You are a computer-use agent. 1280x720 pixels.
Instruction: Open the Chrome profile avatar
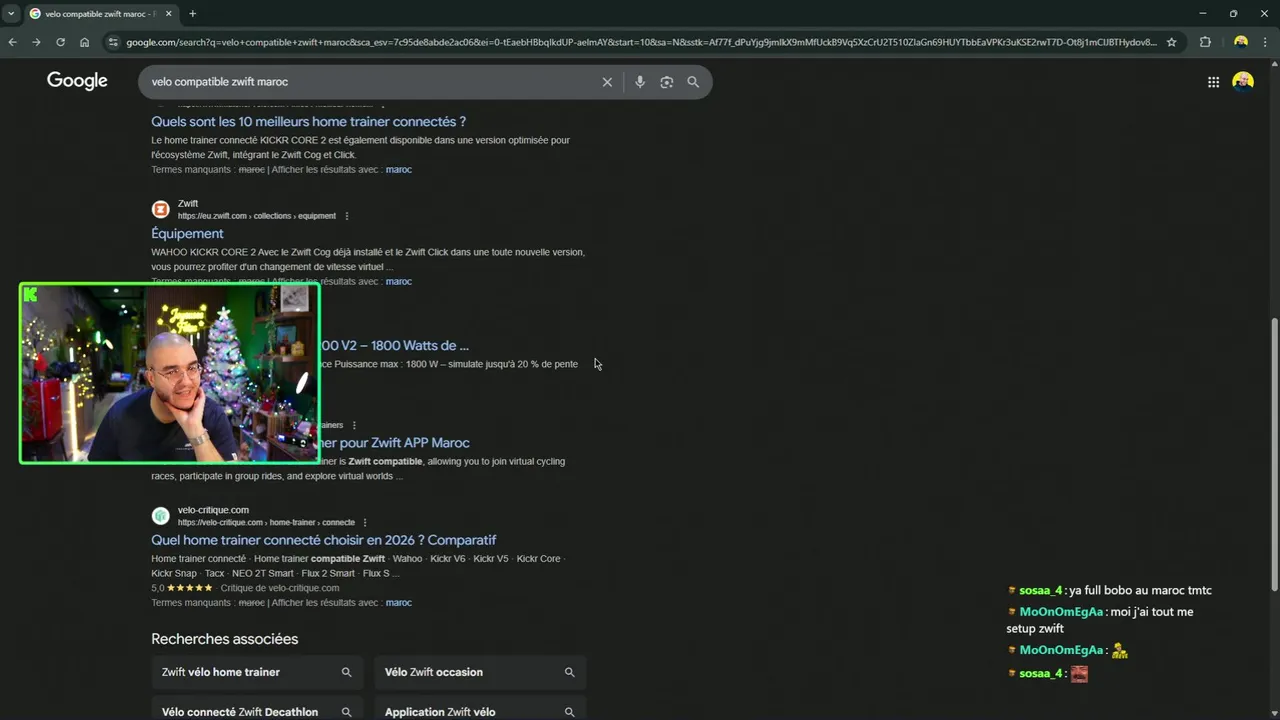(x=1241, y=42)
